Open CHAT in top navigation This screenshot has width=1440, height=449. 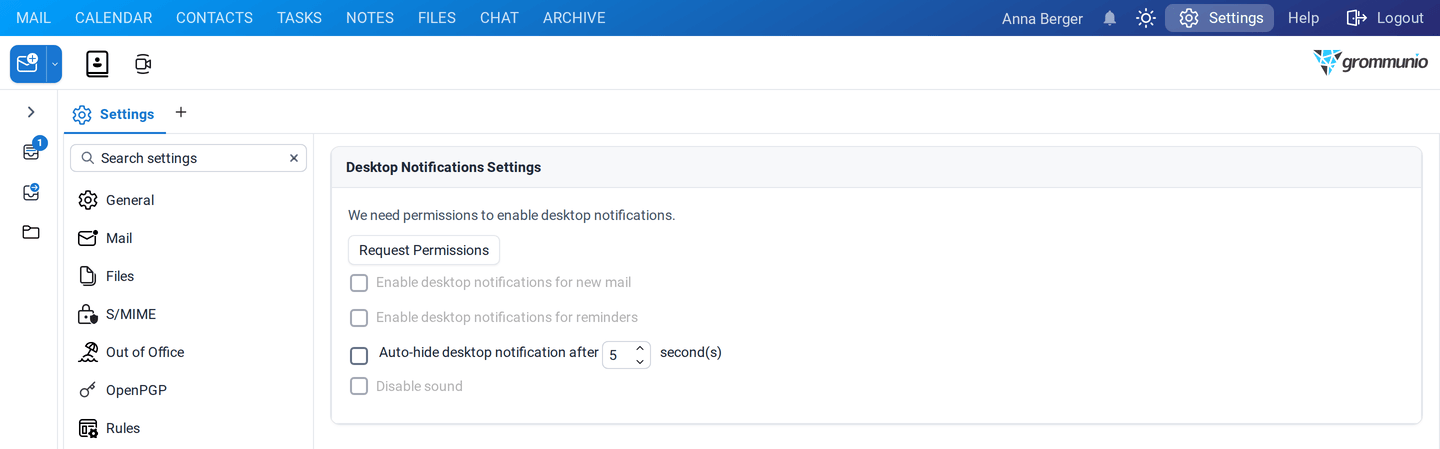499,18
